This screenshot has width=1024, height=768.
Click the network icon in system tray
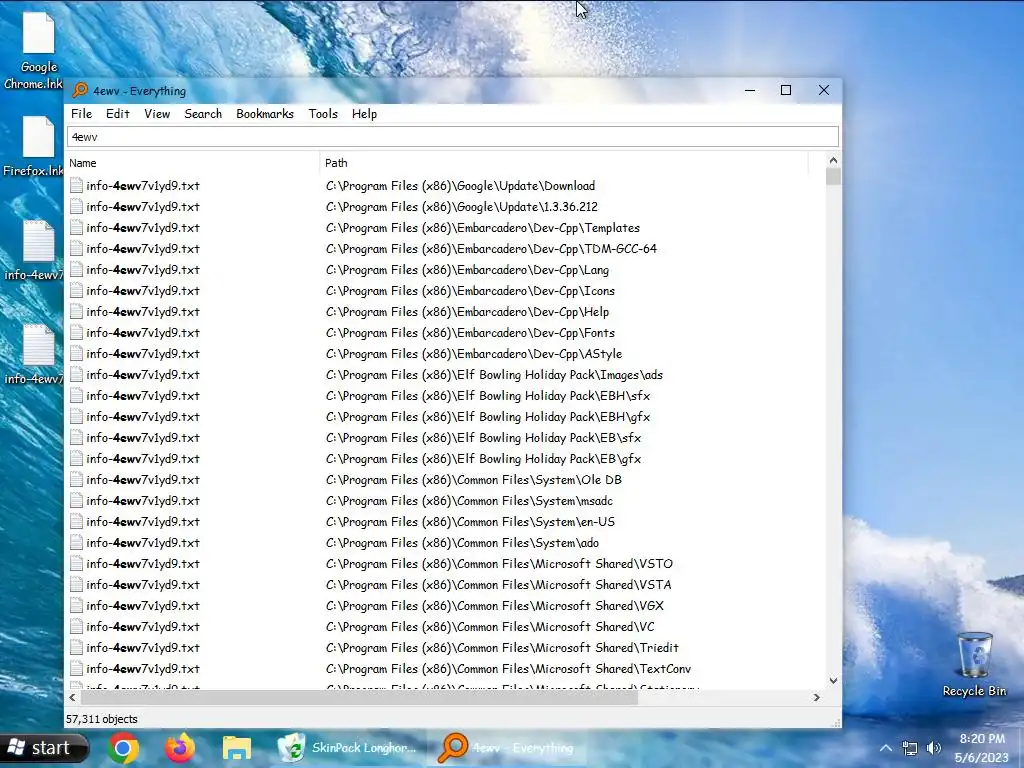click(910, 748)
